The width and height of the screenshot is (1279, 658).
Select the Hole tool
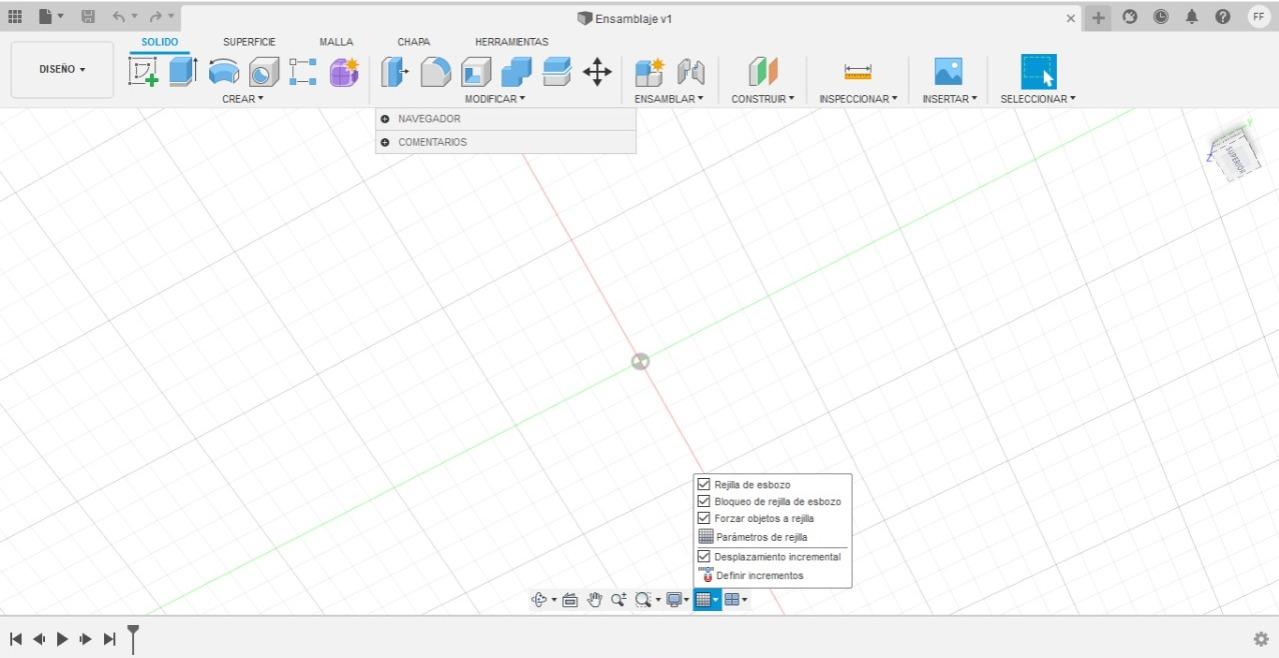point(263,72)
